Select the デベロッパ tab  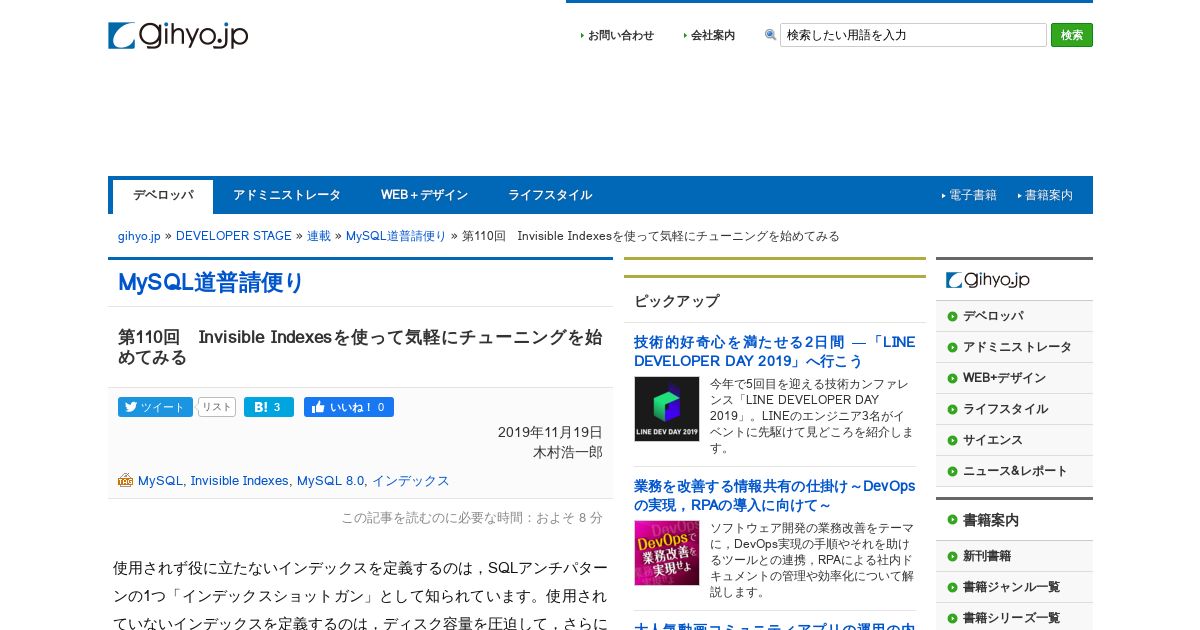pyautogui.click(x=163, y=196)
